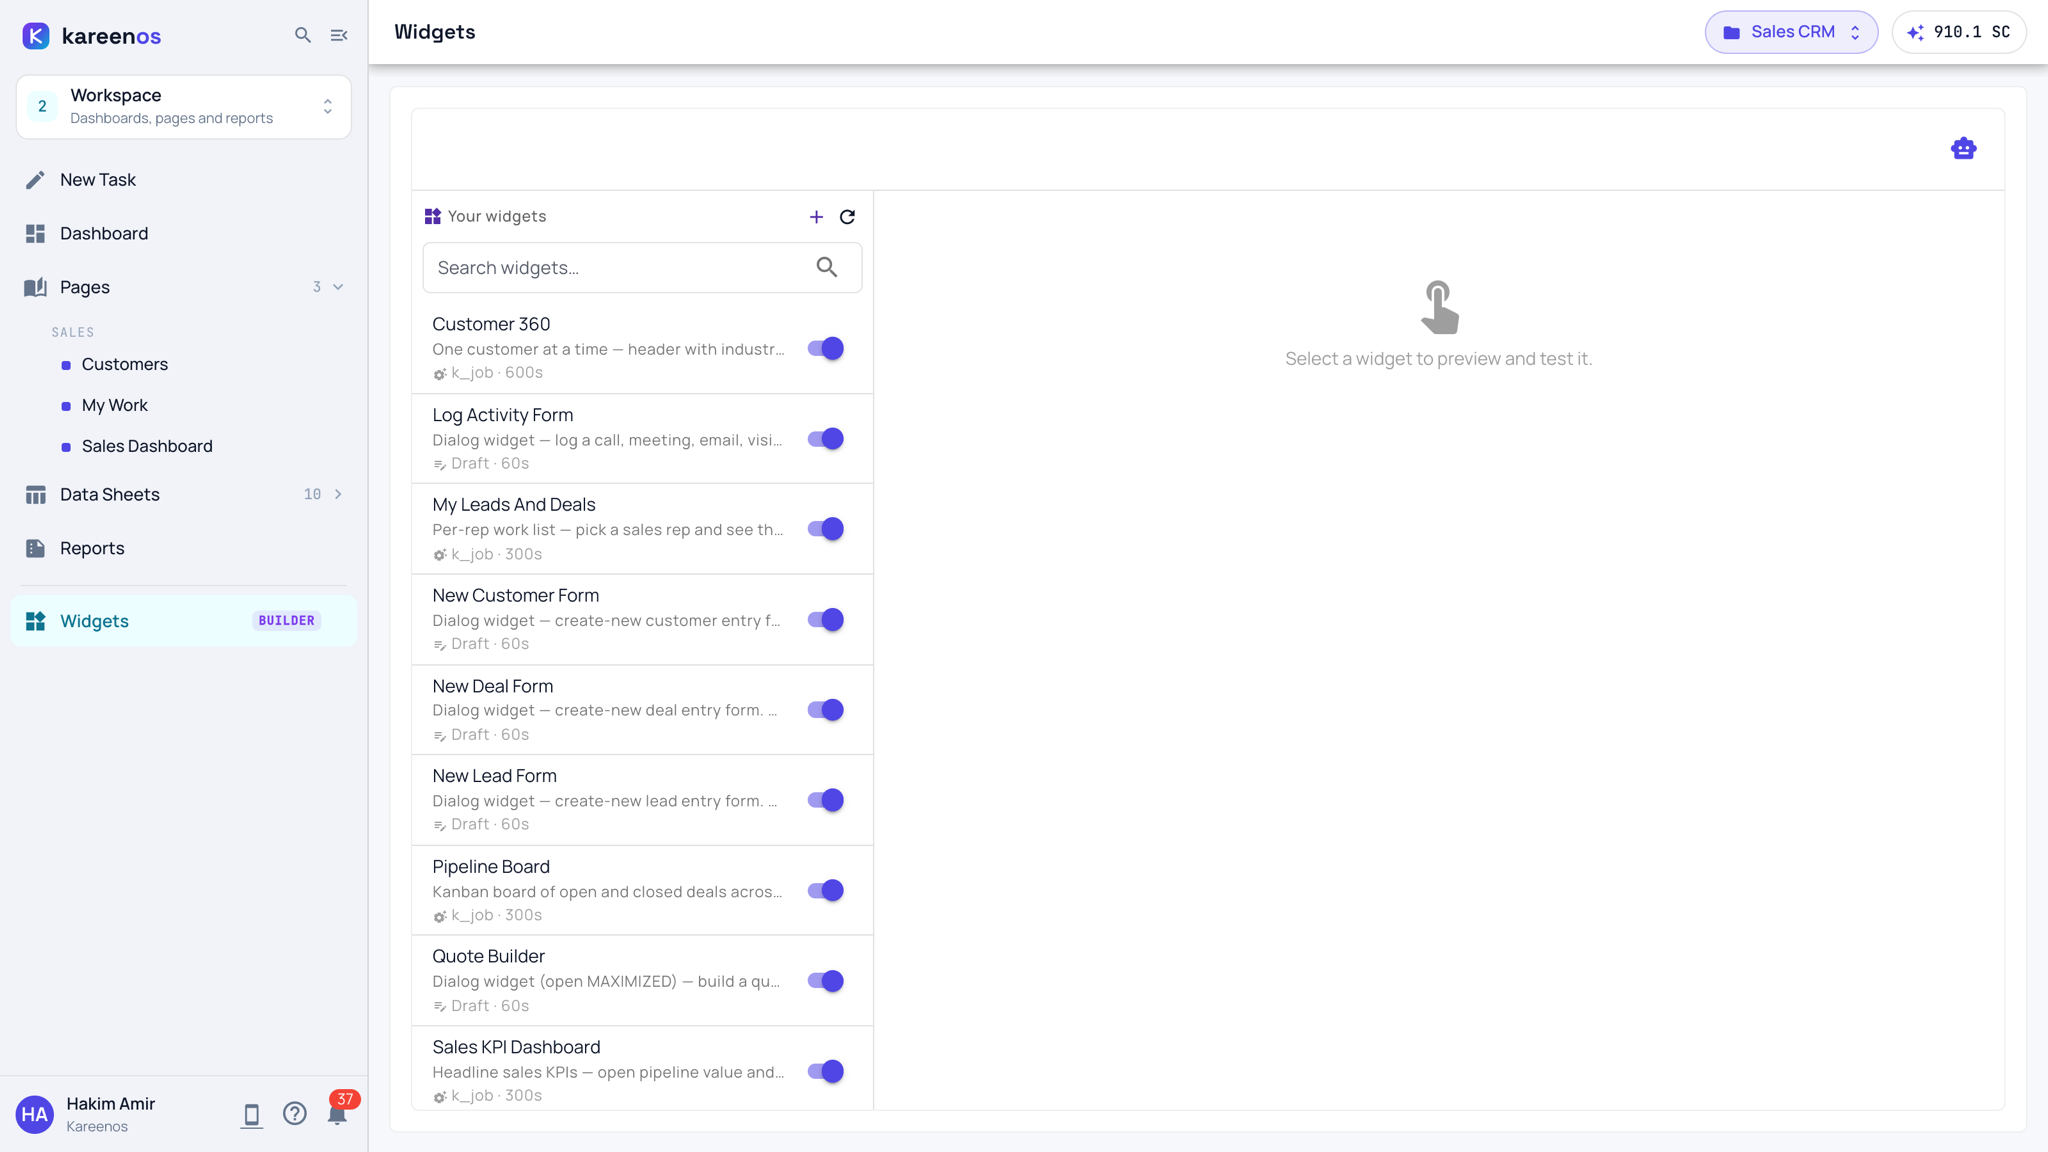Open the Sales Dashboard page link
The height and width of the screenshot is (1152, 2048).
[x=146, y=446]
